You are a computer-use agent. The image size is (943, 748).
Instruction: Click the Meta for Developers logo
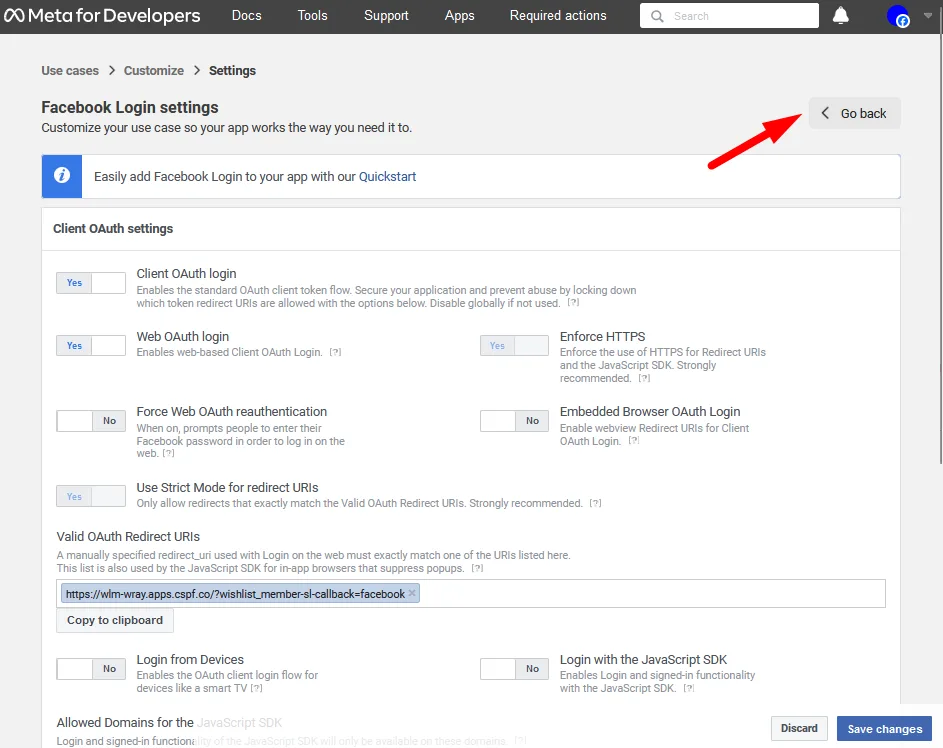click(100, 15)
